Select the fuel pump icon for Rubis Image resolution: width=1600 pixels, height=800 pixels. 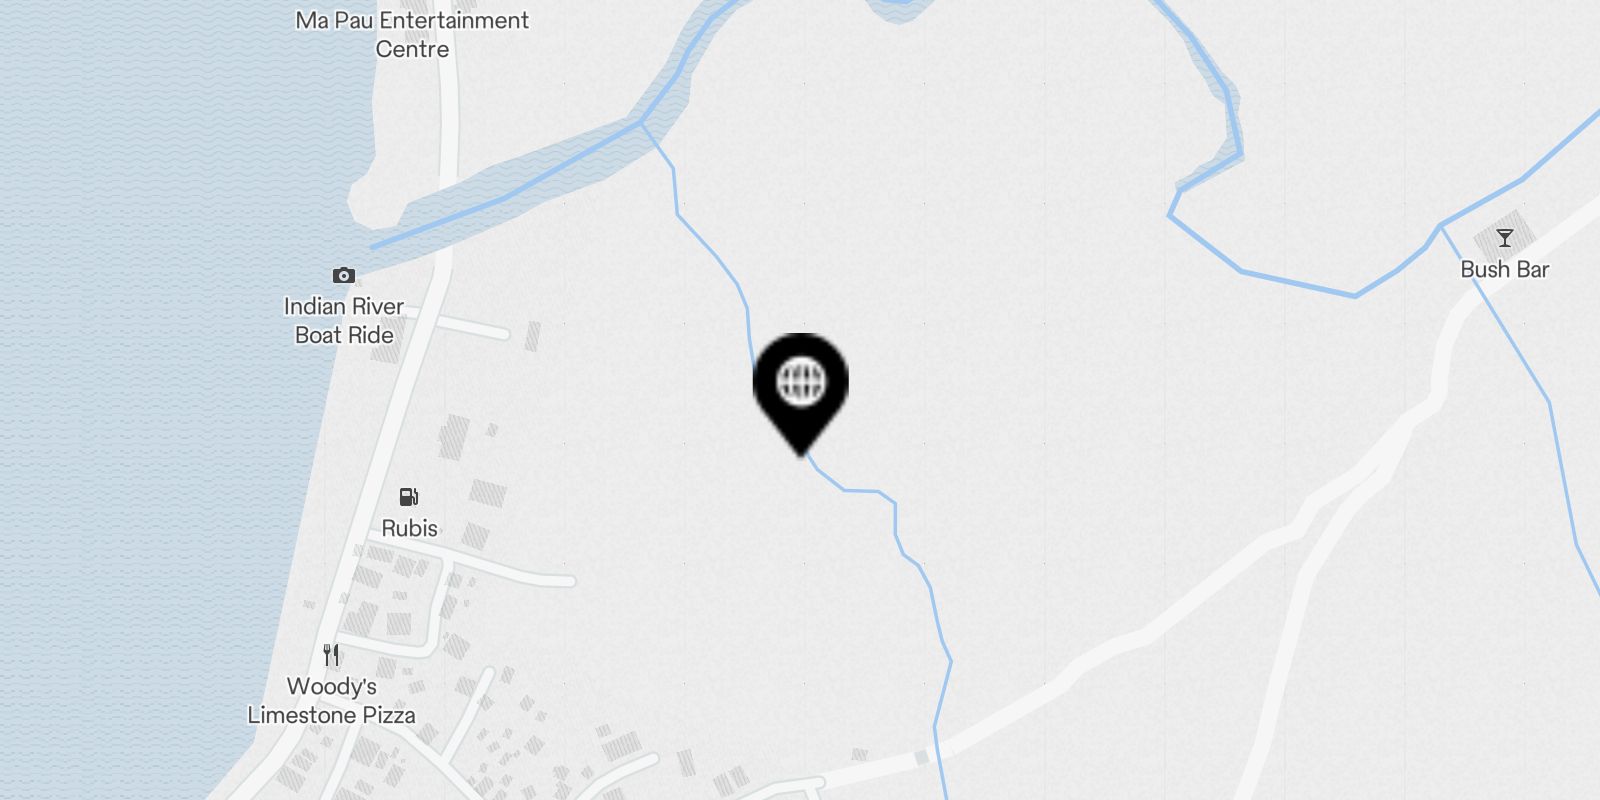tap(408, 497)
